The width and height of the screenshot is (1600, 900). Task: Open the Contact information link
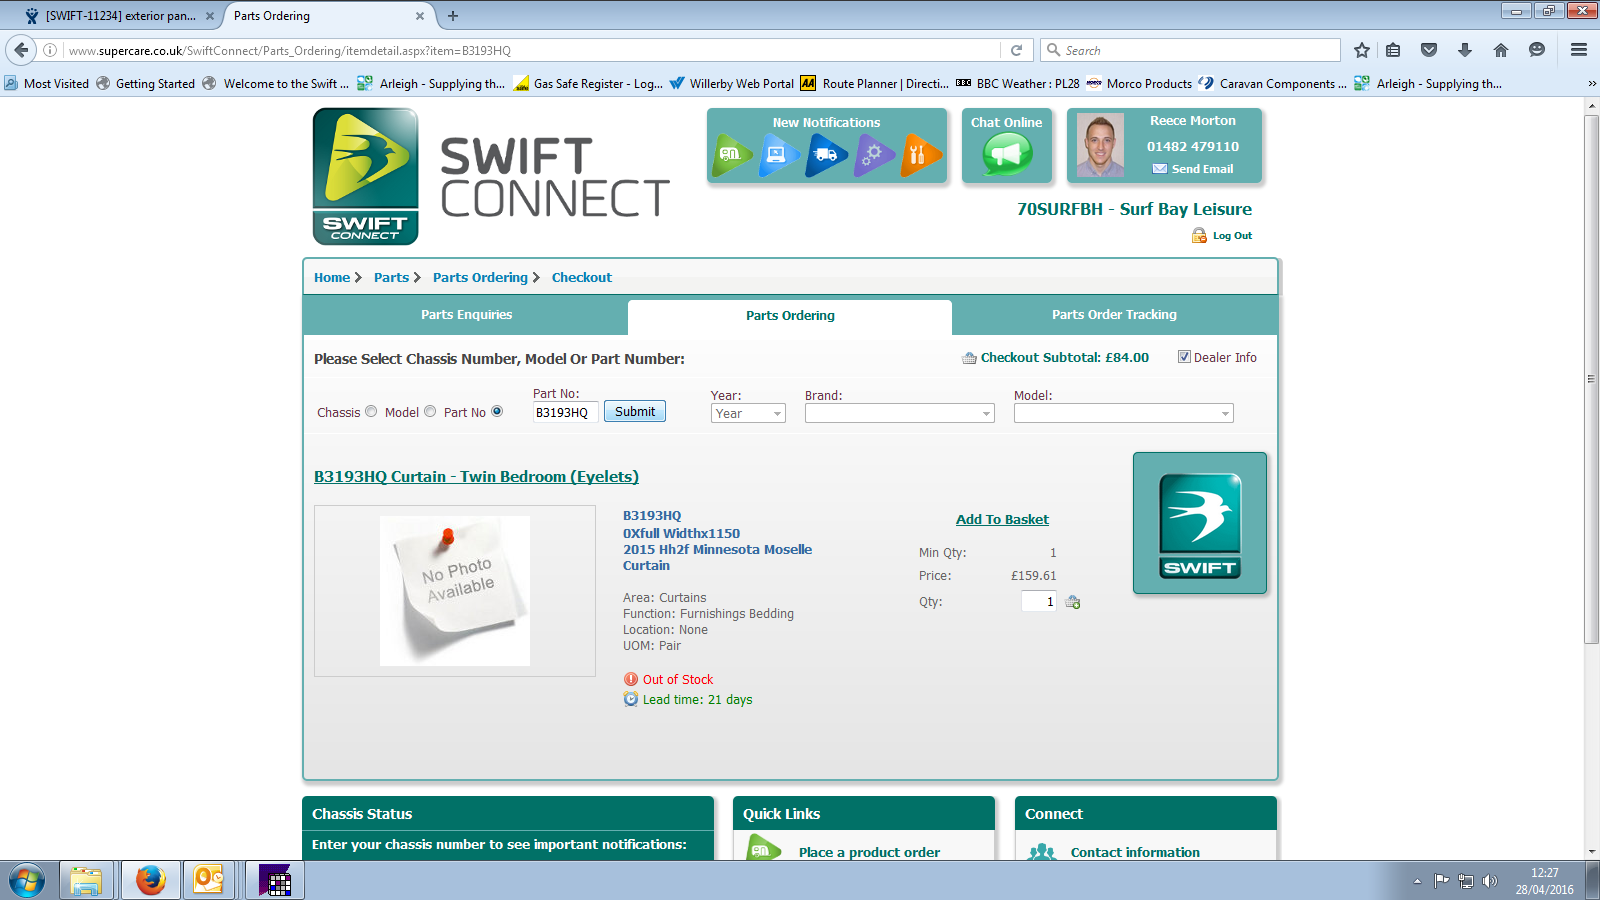[1135, 852]
